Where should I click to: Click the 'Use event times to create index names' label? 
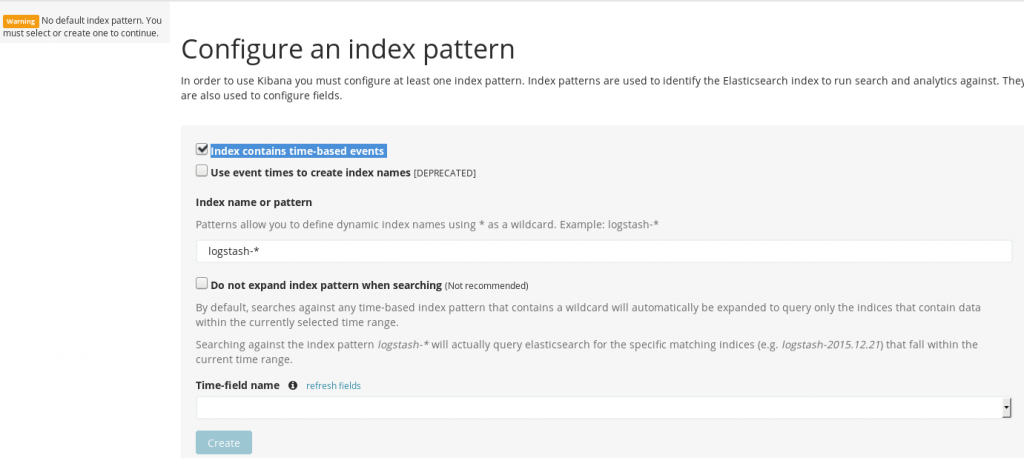[310, 172]
